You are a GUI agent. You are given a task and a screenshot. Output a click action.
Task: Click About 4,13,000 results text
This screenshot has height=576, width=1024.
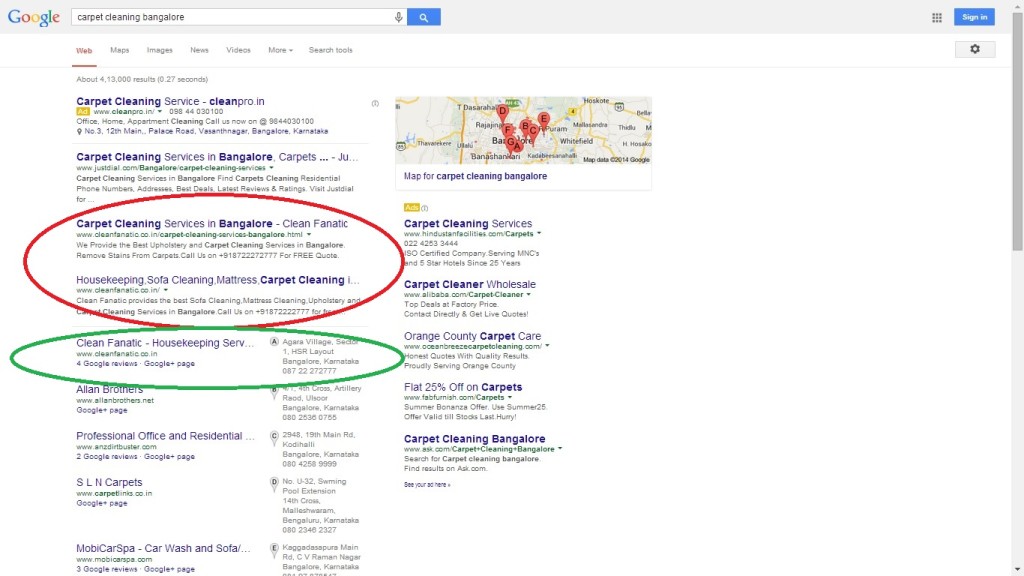pyautogui.click(x=142, y=80)
